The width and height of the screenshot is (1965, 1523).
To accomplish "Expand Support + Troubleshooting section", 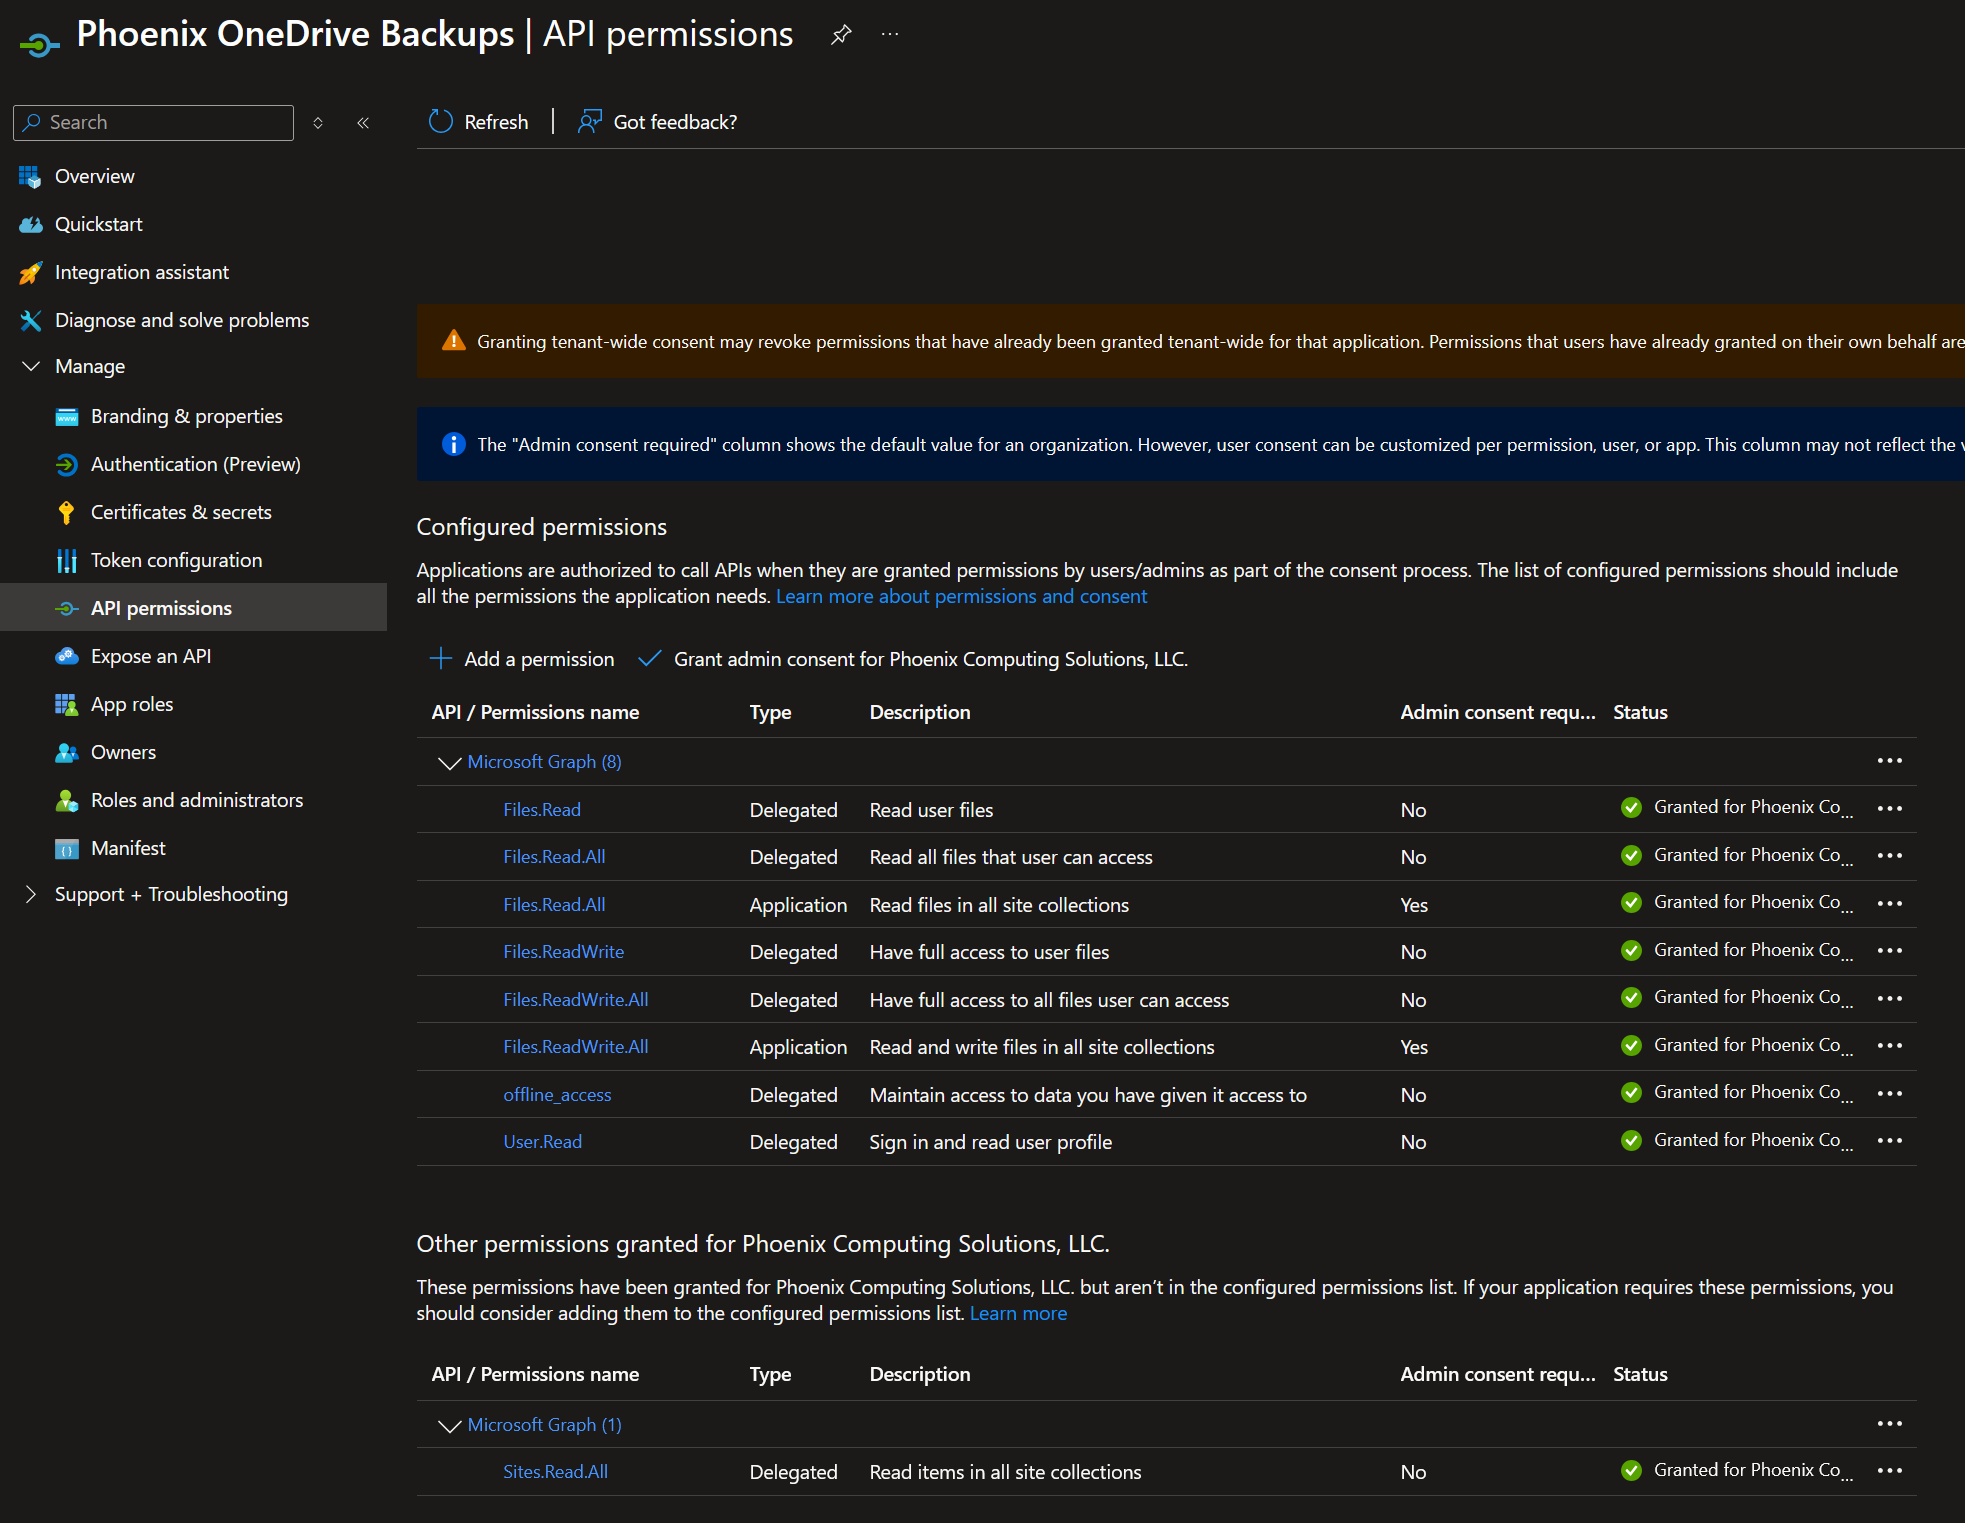I will click(31, 894).
